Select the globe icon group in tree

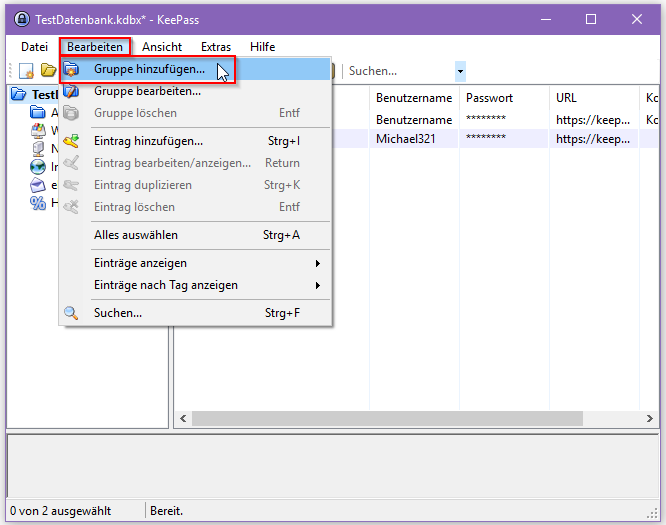[x=38, y=167]
